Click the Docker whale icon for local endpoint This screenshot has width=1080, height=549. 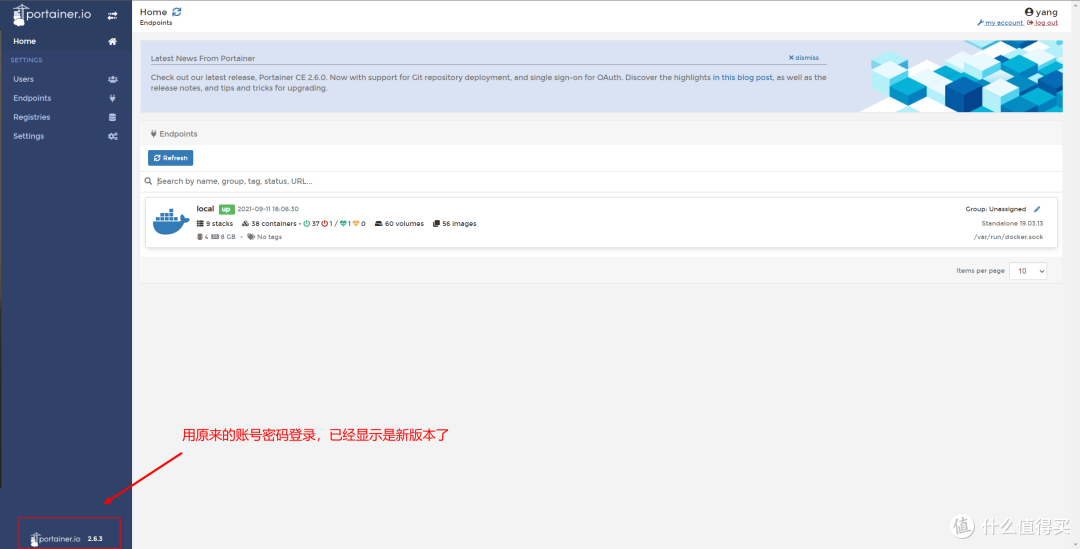pos(170,222)
